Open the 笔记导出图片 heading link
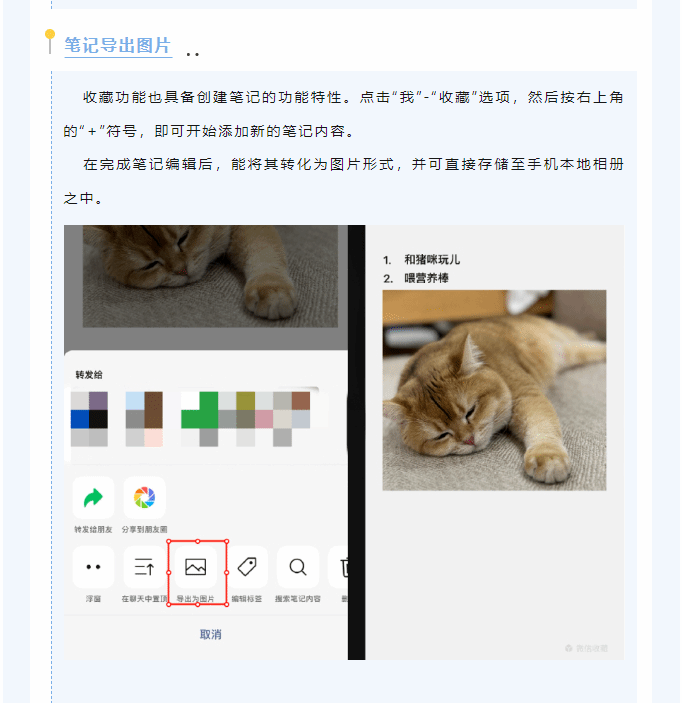 [x=118, y=46]
